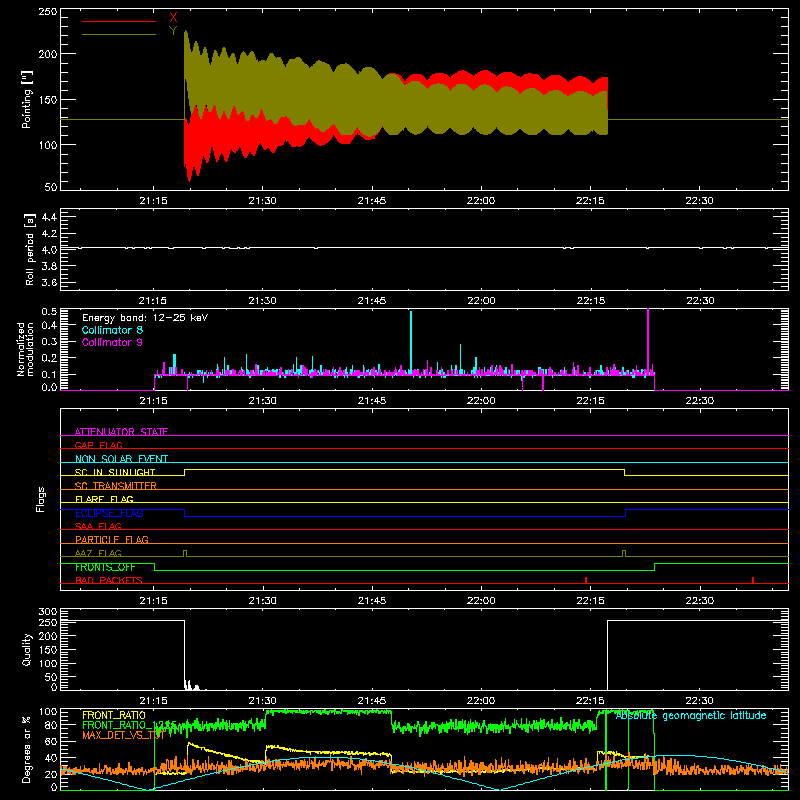Click the green FRONT_RATIO_1225 legend entry

pyautogui.click(x=129, y=725)
